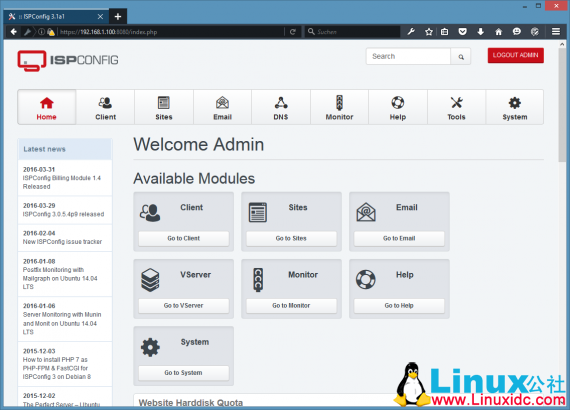Open the Tools navigation tab
570x410 pixels.
tap(456, 107)
